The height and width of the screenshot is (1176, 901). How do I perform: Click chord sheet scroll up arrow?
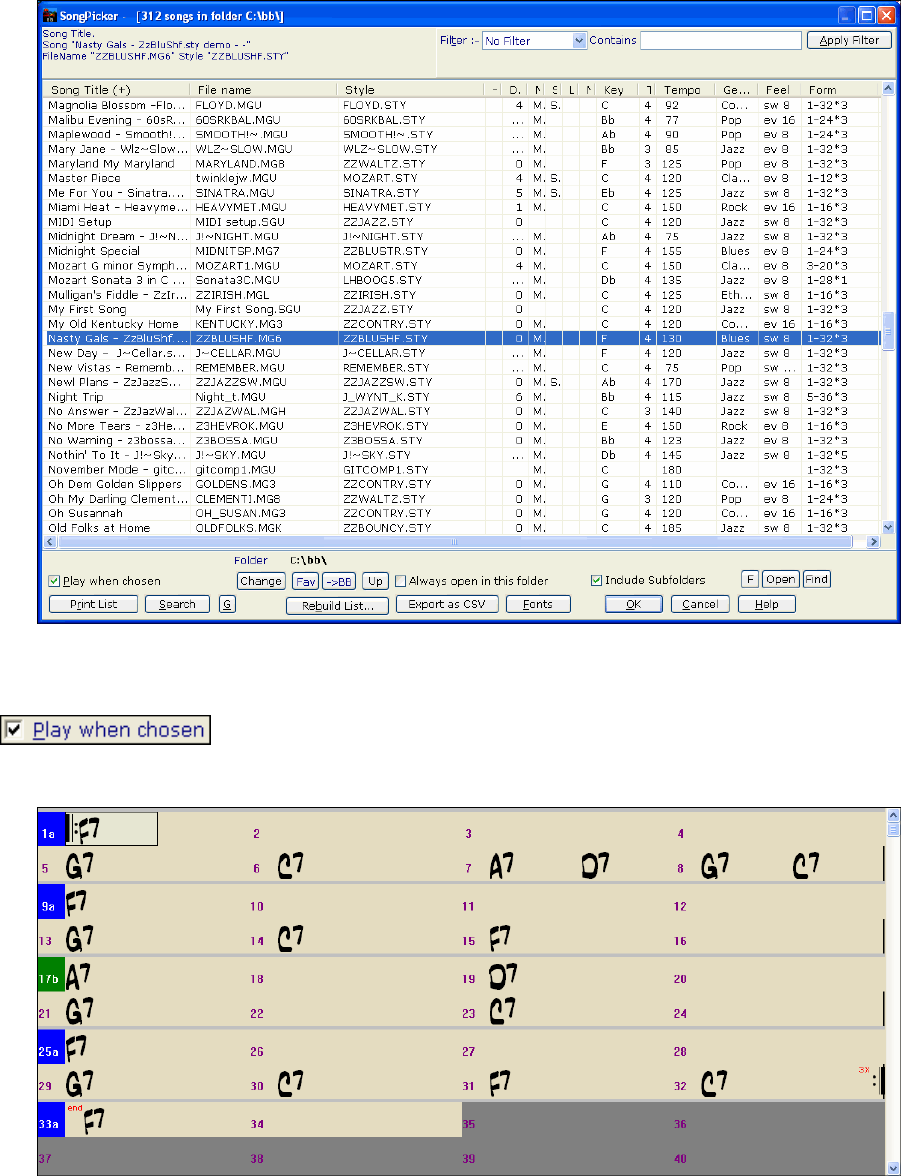(x=893, y=815)
